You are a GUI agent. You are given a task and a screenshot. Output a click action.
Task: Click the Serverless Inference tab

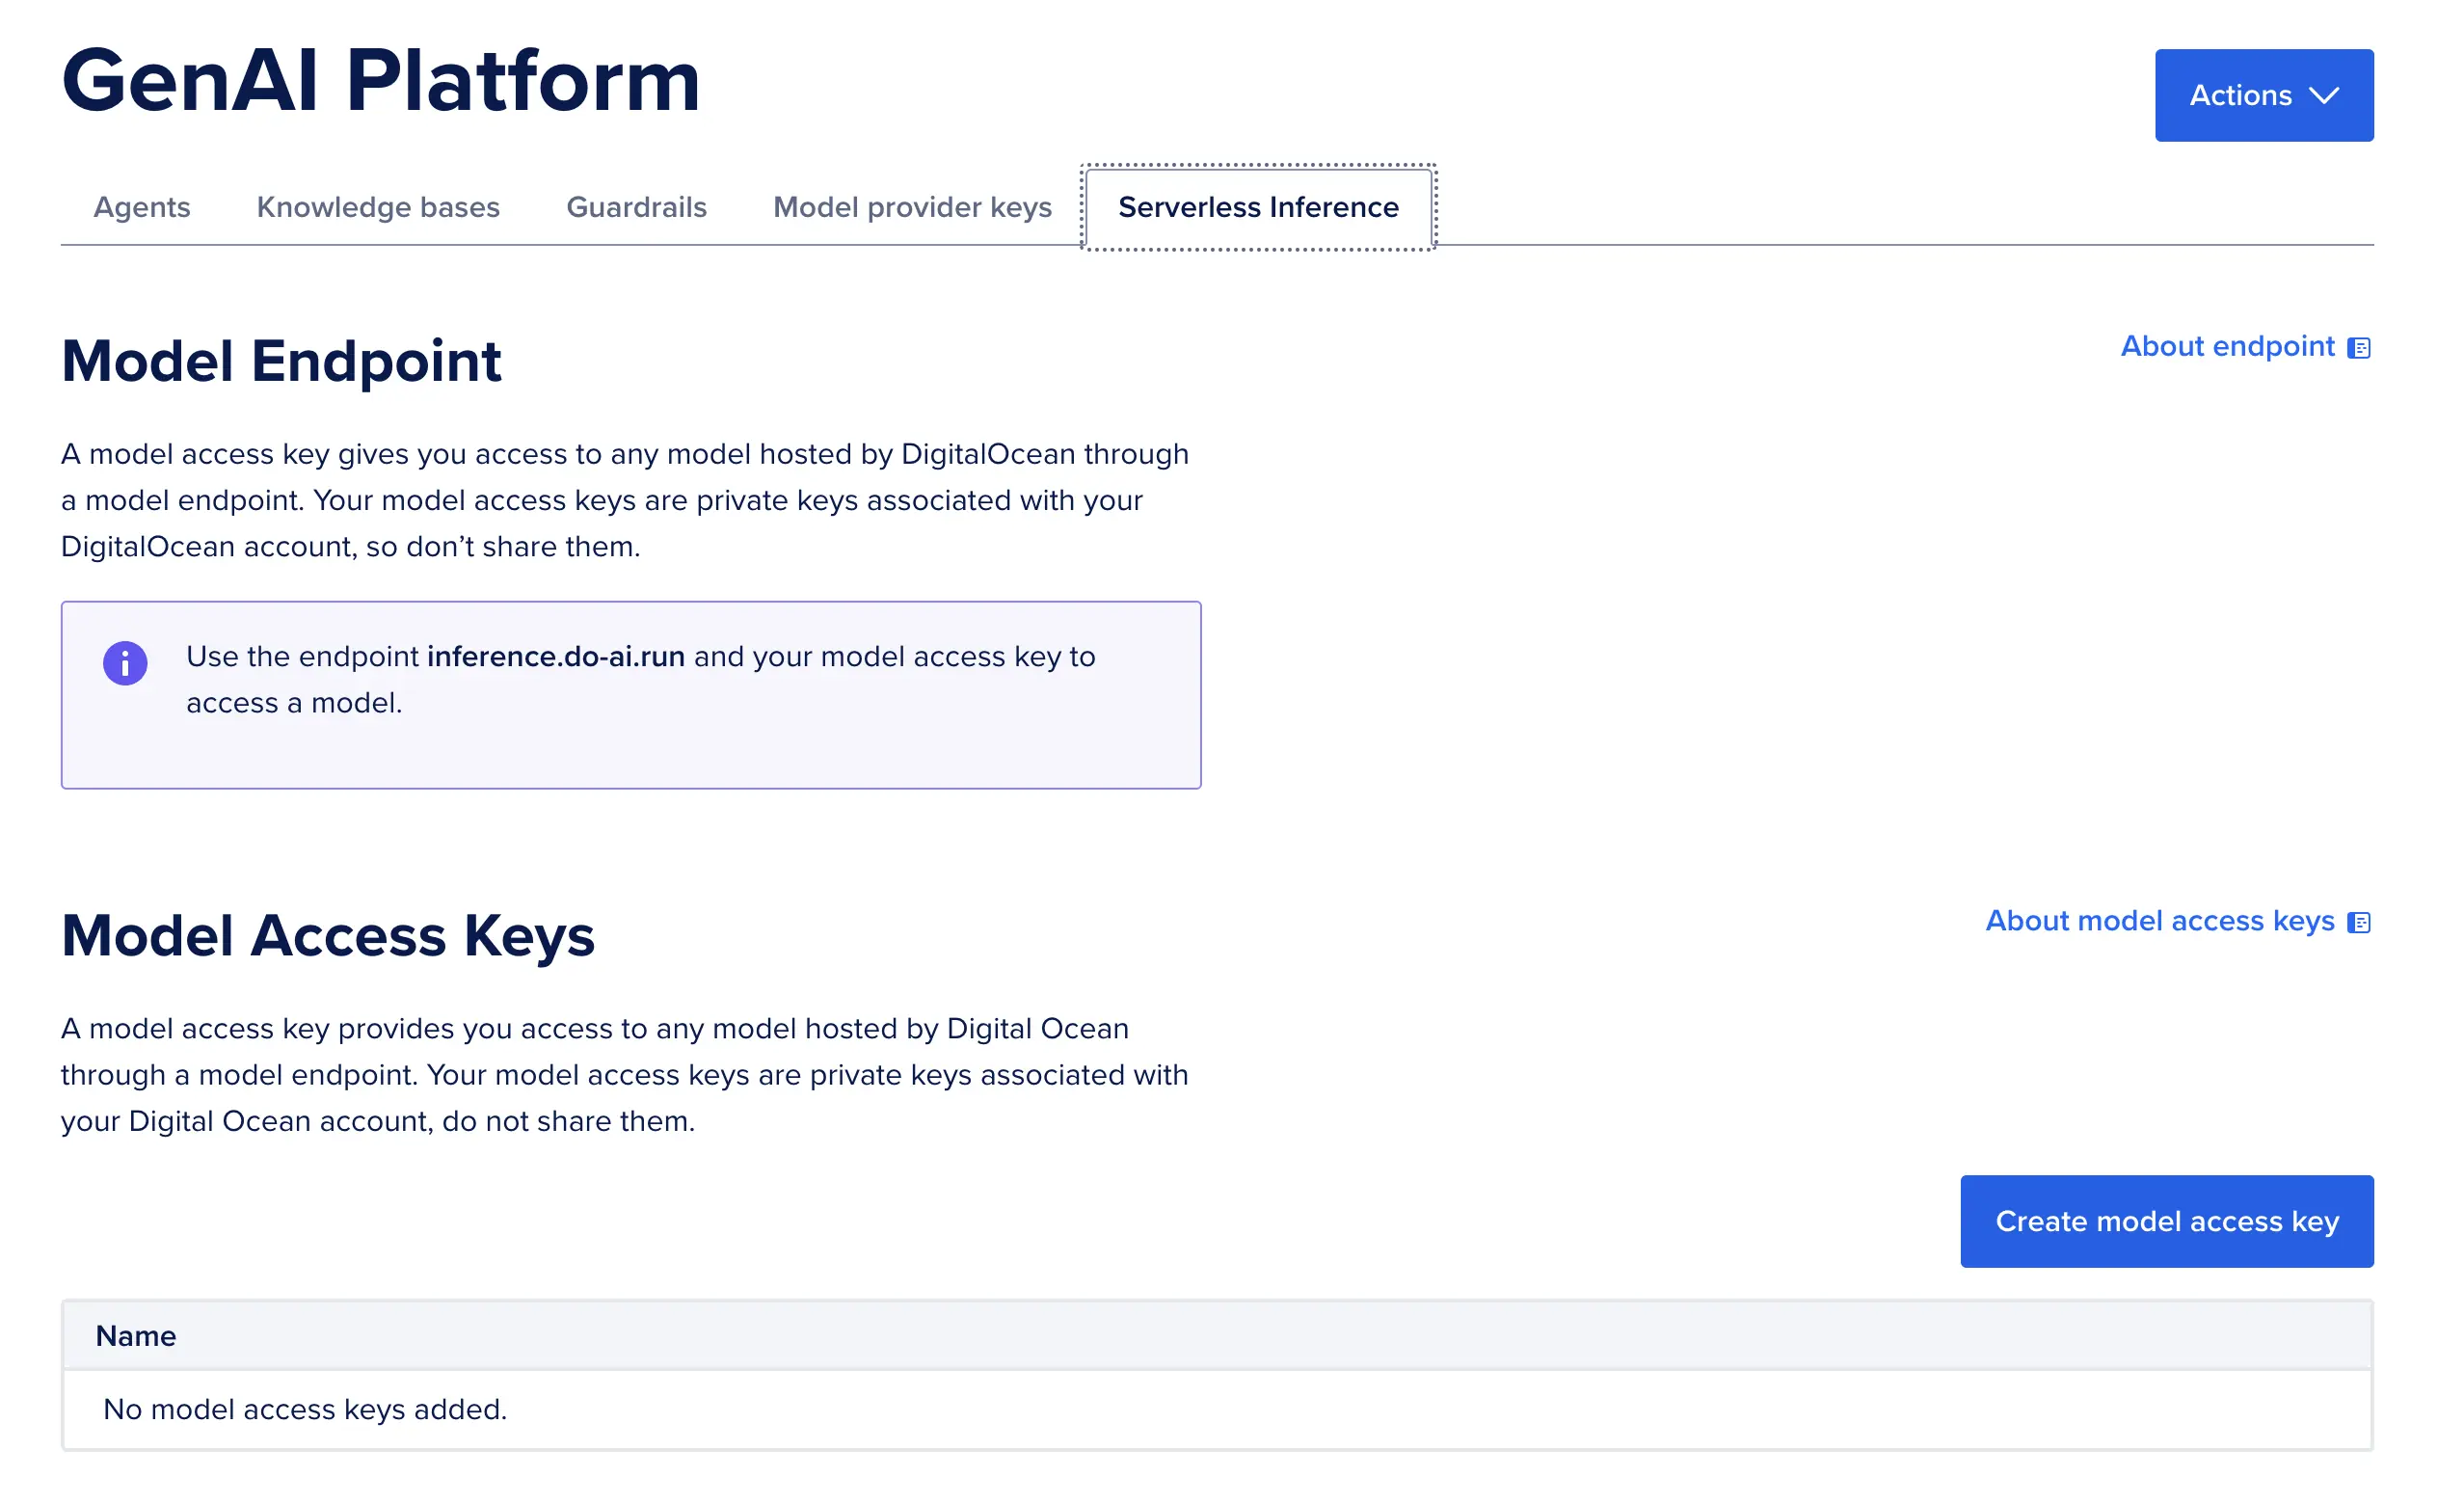[1258, 207]
